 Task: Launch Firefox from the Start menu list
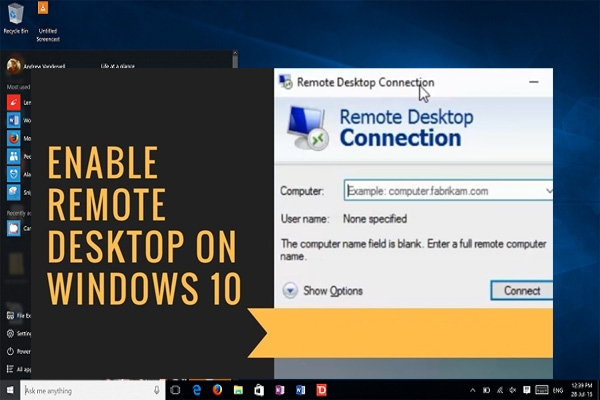(13, 138)
